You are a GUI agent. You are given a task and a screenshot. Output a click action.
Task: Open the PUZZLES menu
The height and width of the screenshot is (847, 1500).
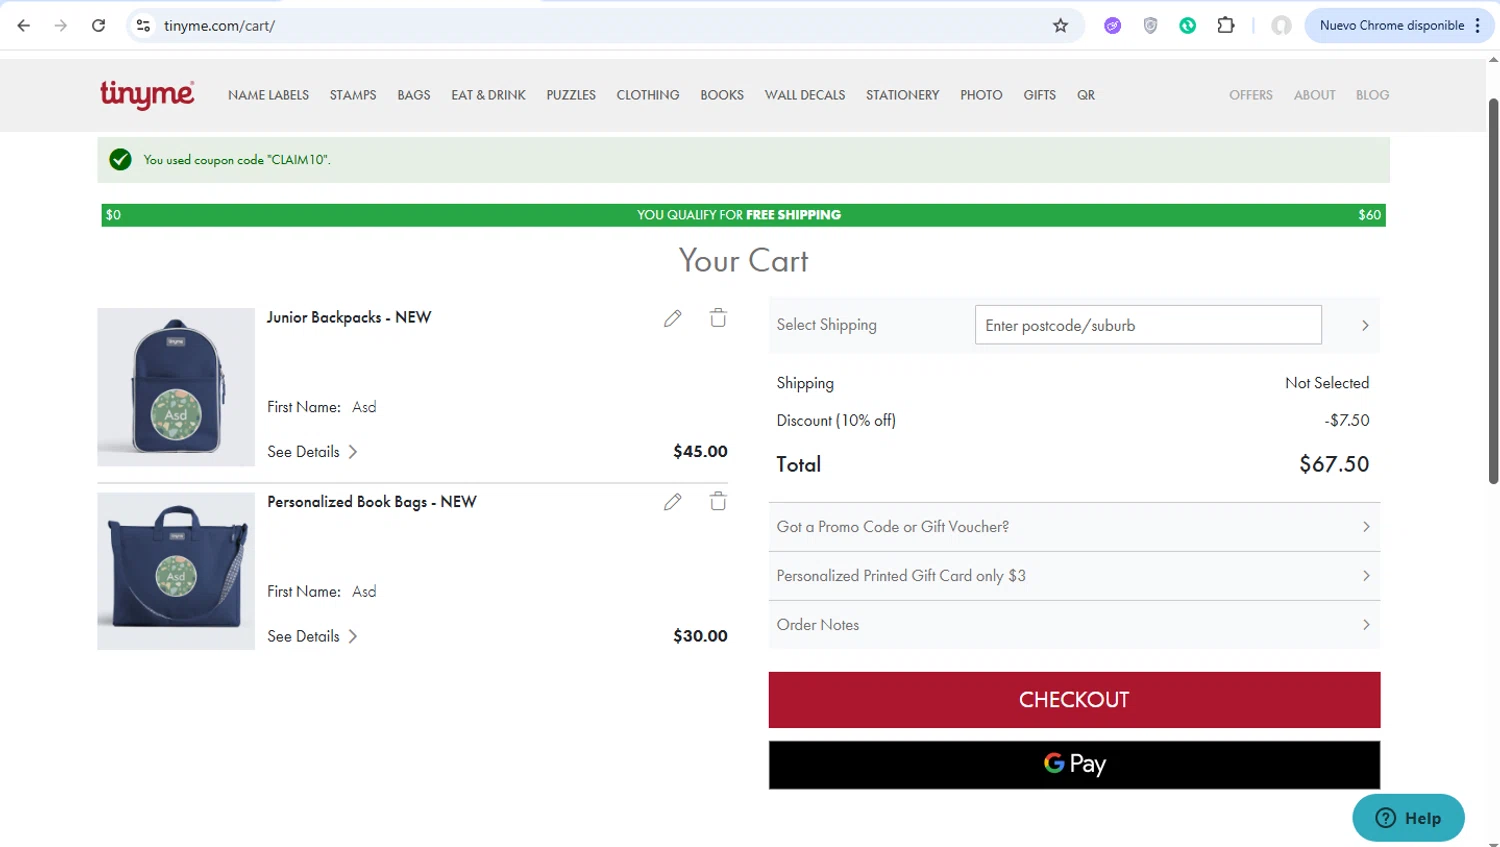coord(571,95)
